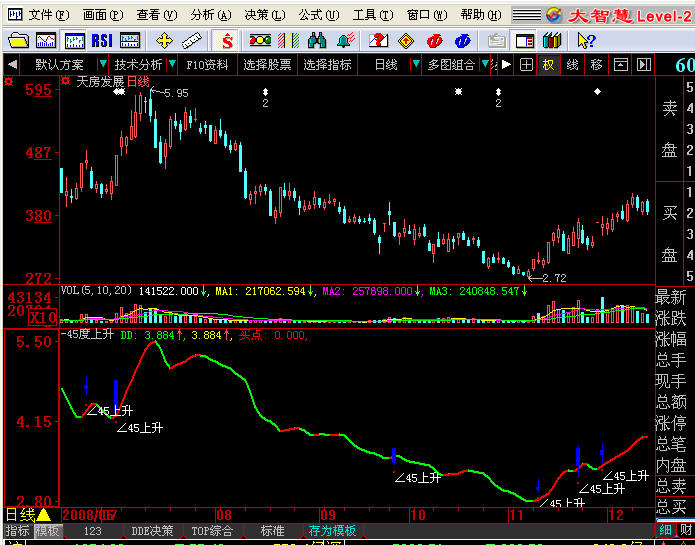Click the 选择股票 button
The height and width of the screenshot is (545, 695).
coord(267,65)
